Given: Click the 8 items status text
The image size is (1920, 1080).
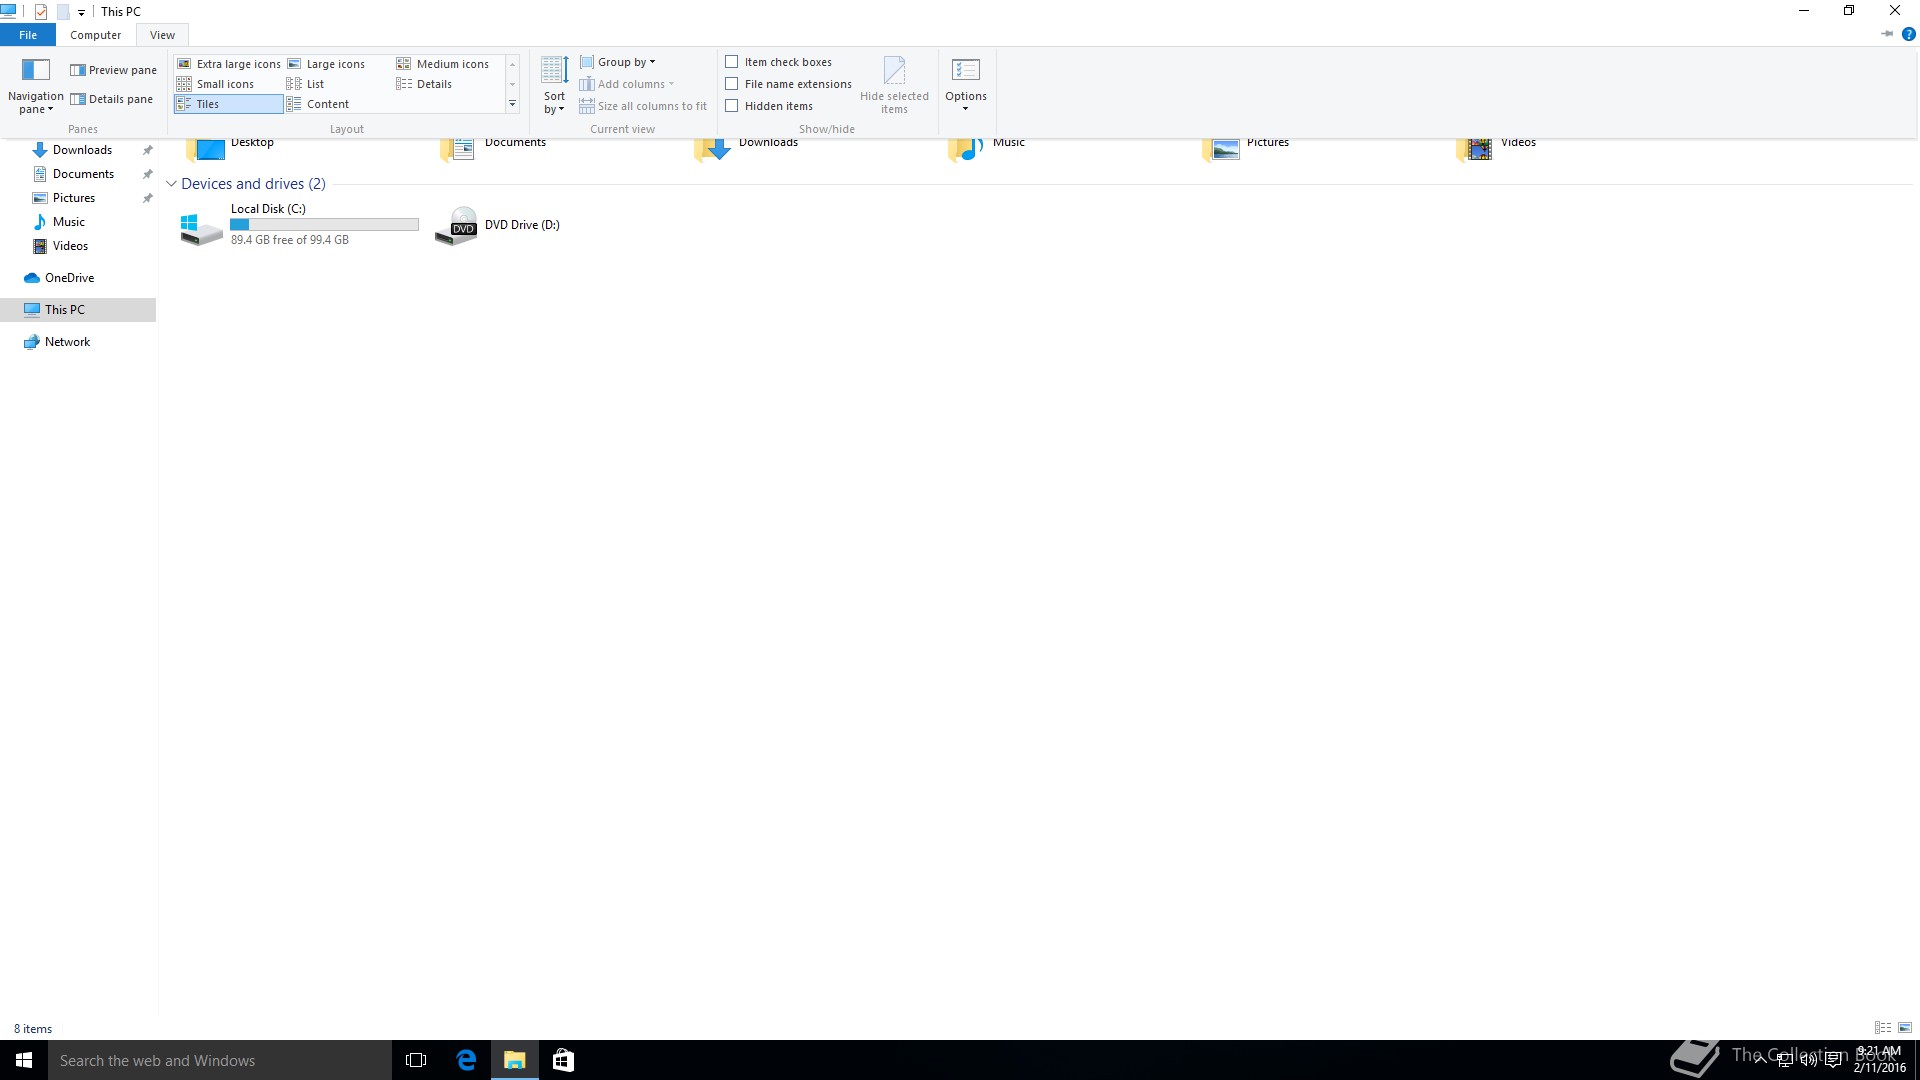Looking at the screenshot, I should pos(33,1029).
